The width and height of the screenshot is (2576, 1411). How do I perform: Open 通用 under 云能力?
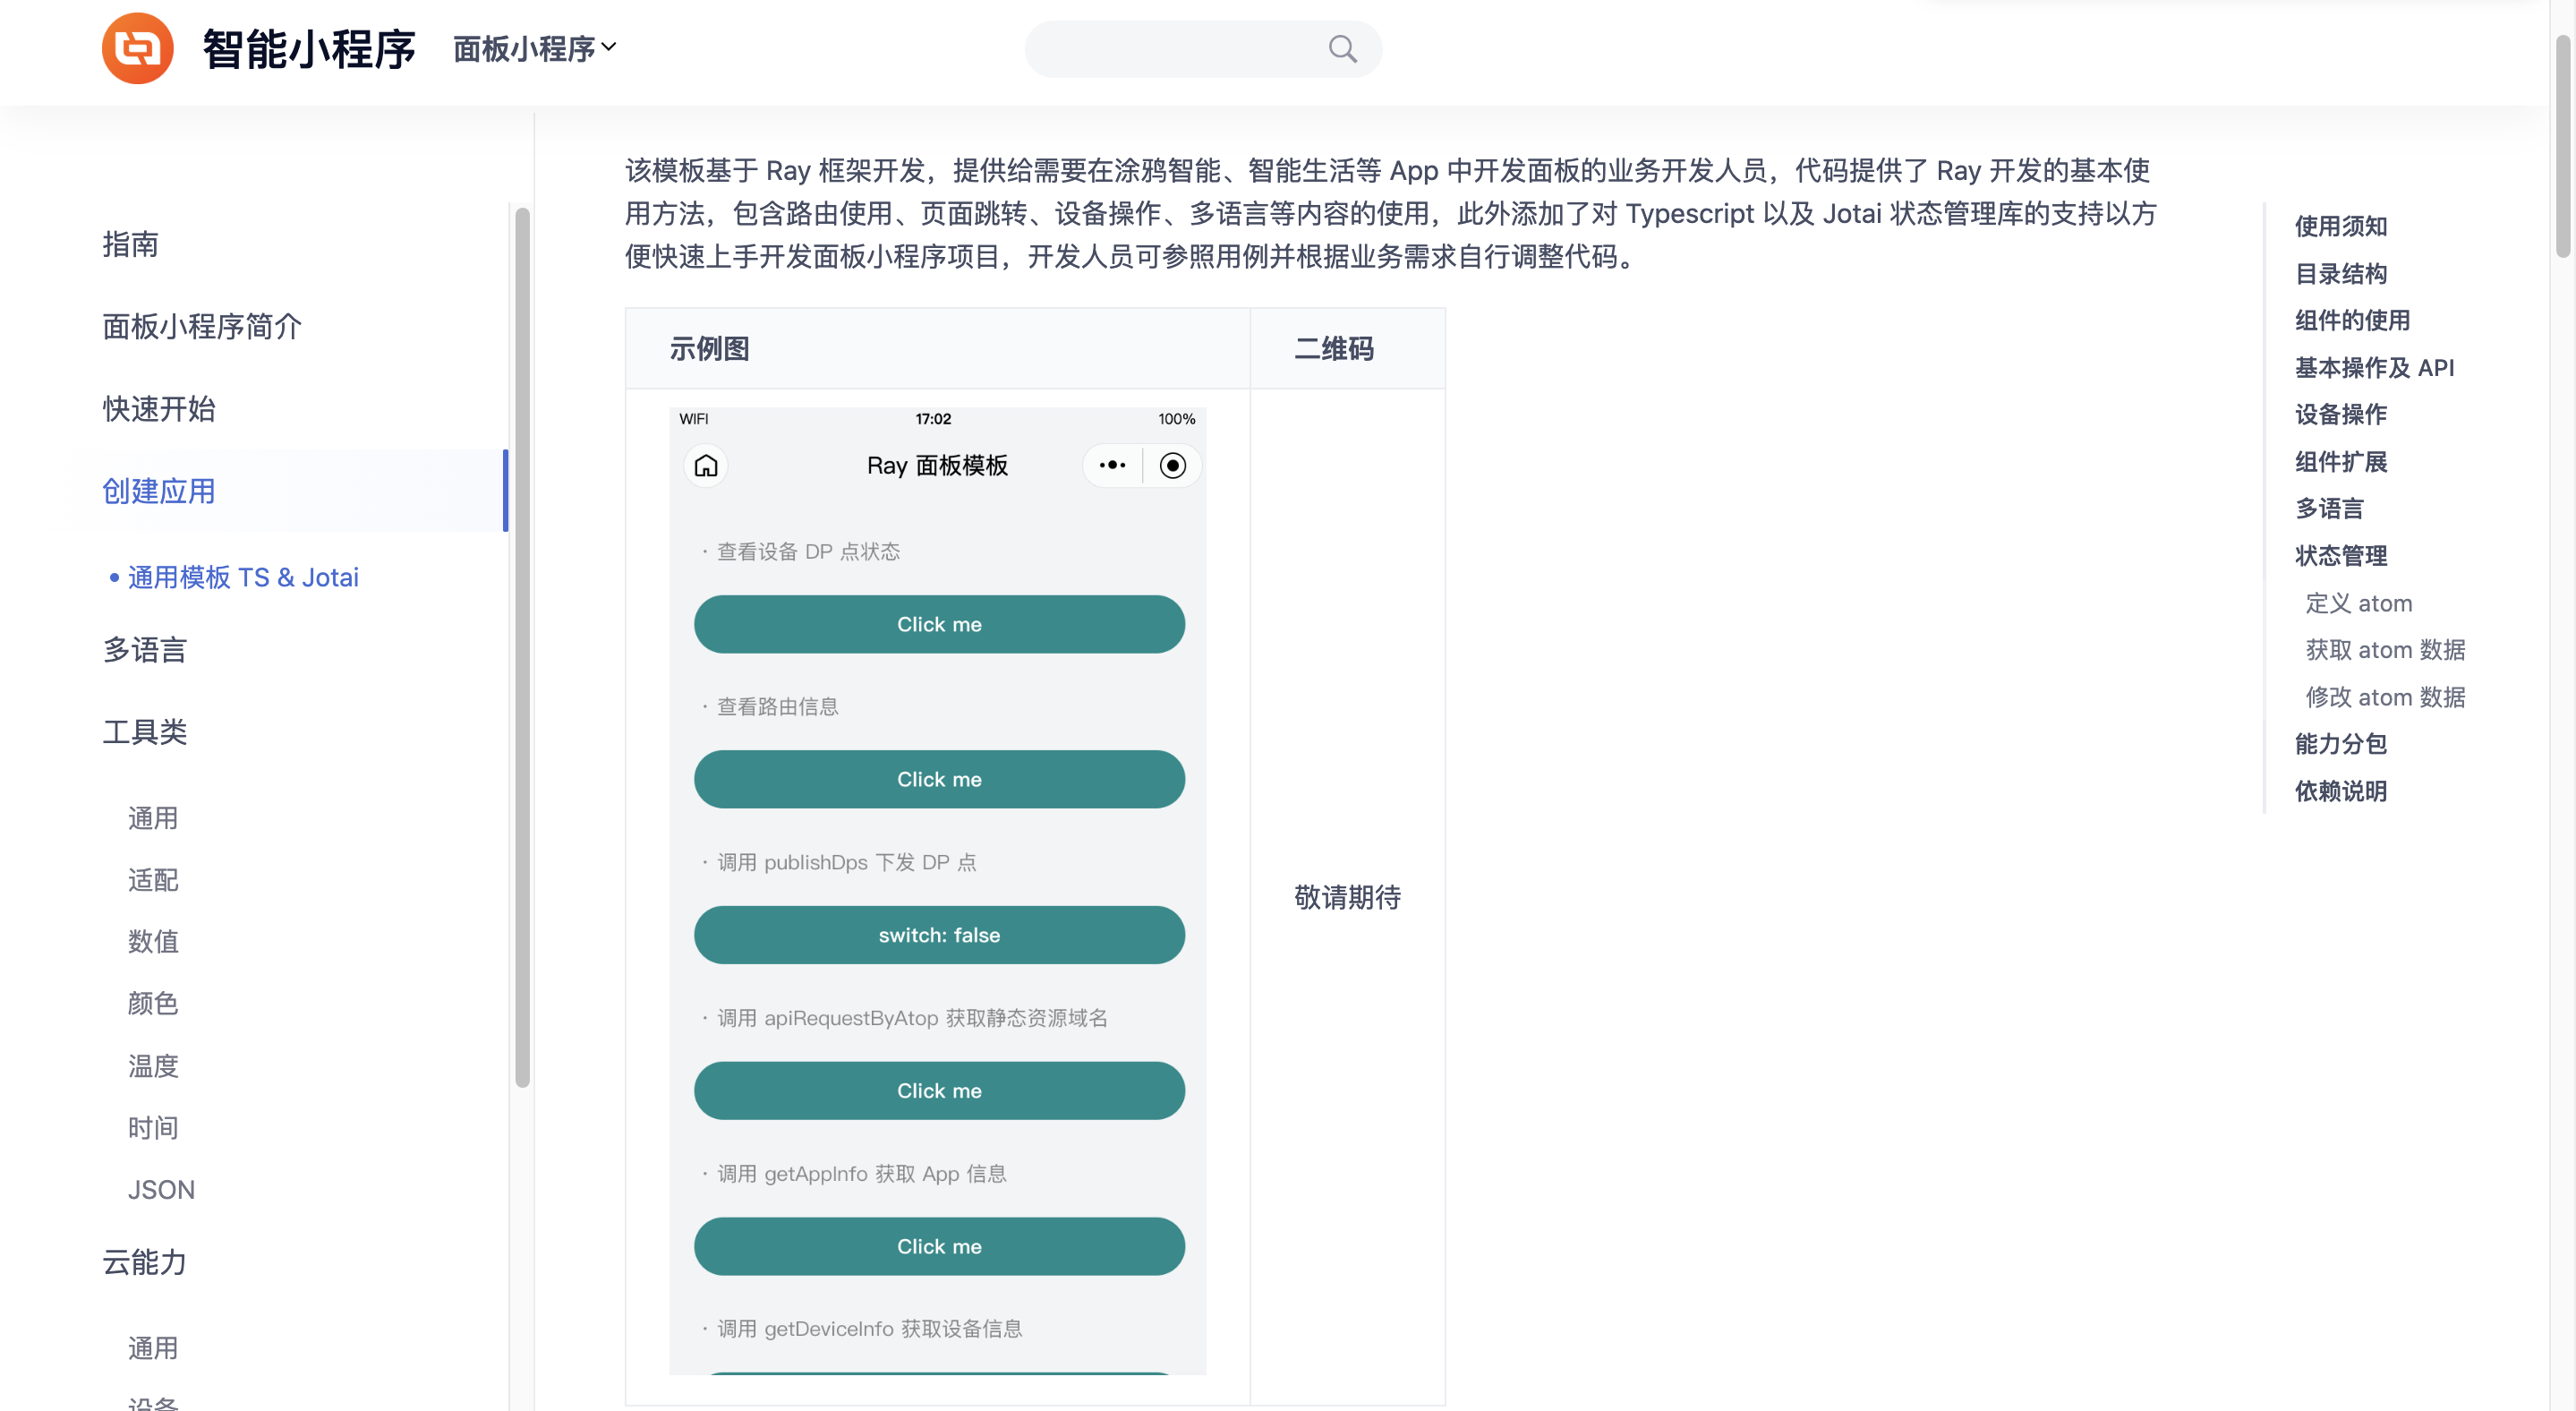[x=153, y=1348]
